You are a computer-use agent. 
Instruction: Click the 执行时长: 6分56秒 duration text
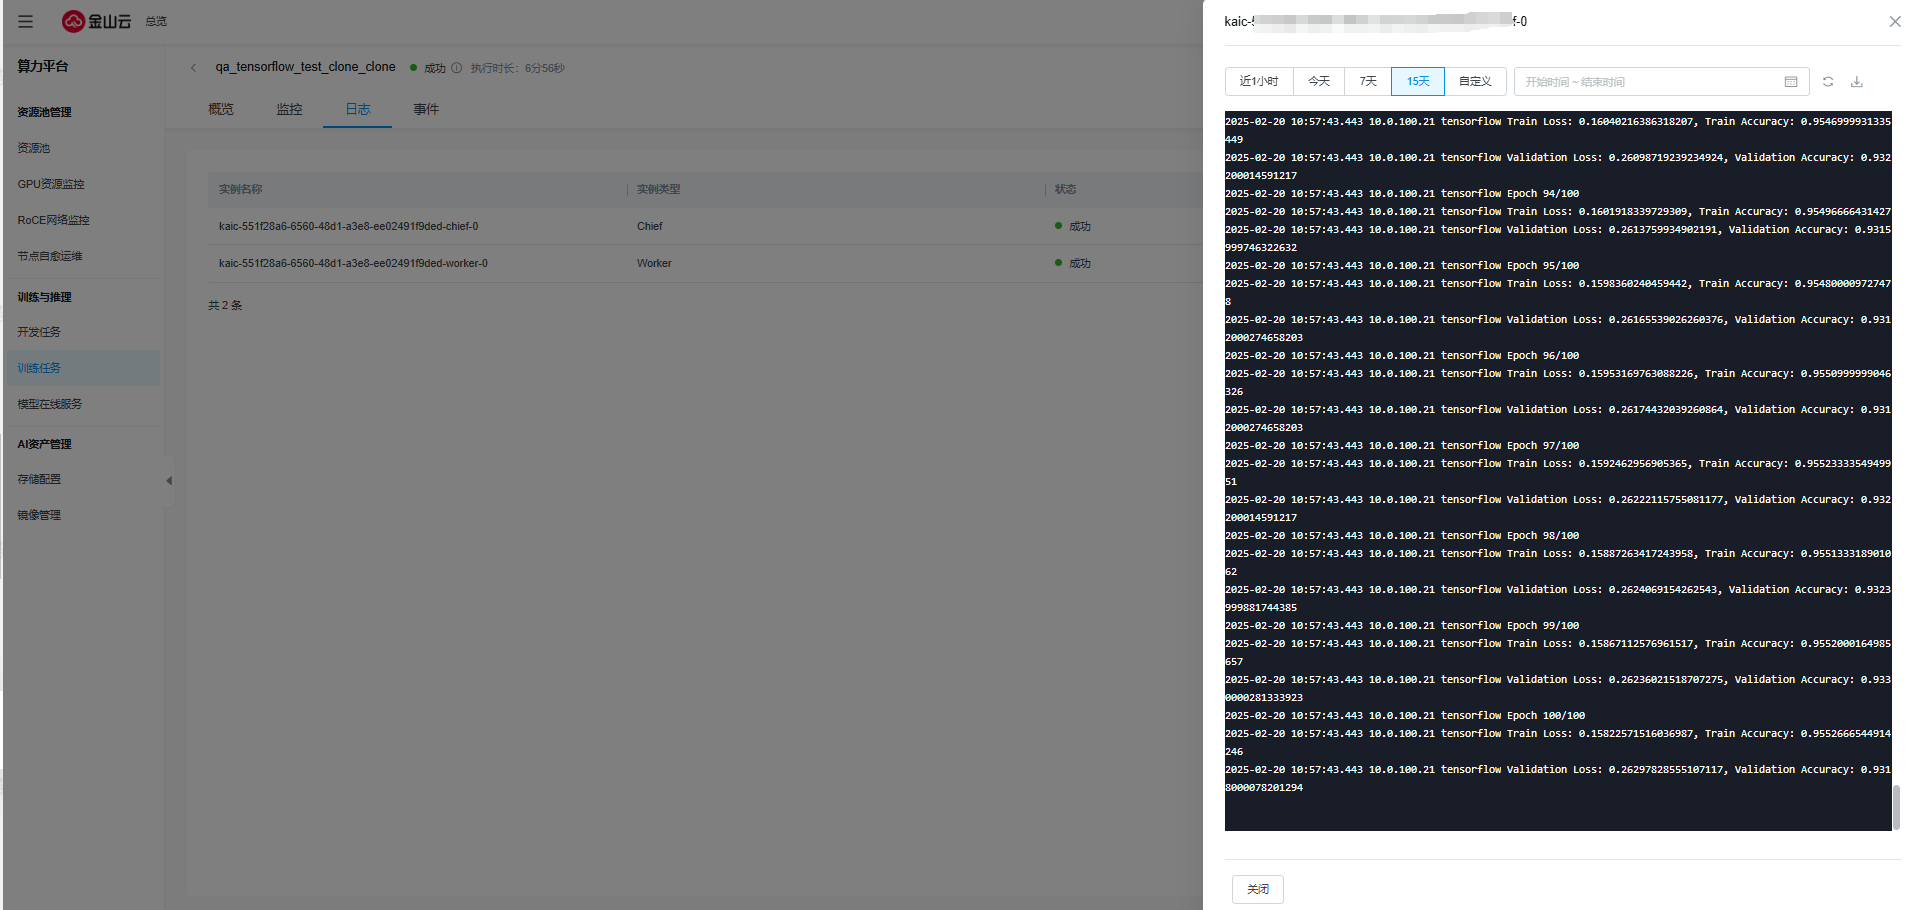pos(518,68)
